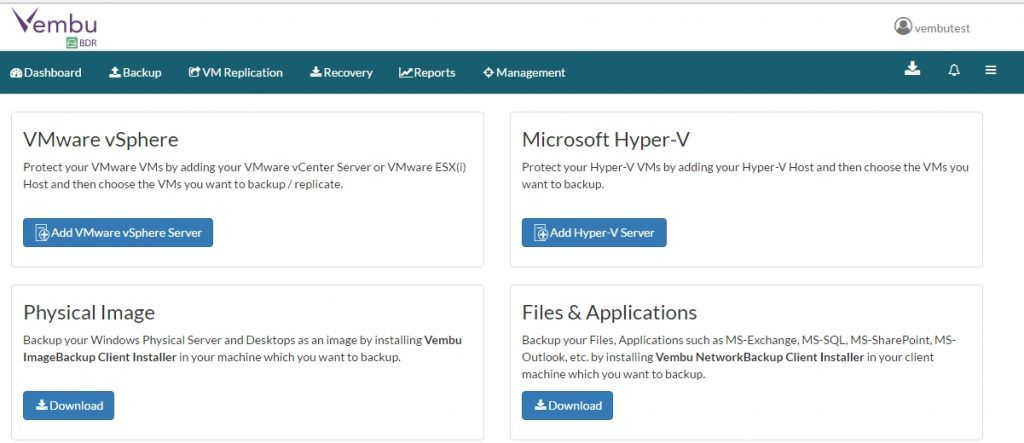1024x443 pixels.
Task: Click the Physical Image heading
Action: tap(89, 312)
